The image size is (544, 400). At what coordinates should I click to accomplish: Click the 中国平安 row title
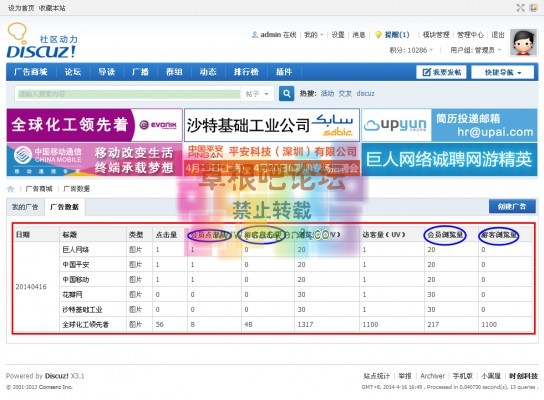click(76, 264)
